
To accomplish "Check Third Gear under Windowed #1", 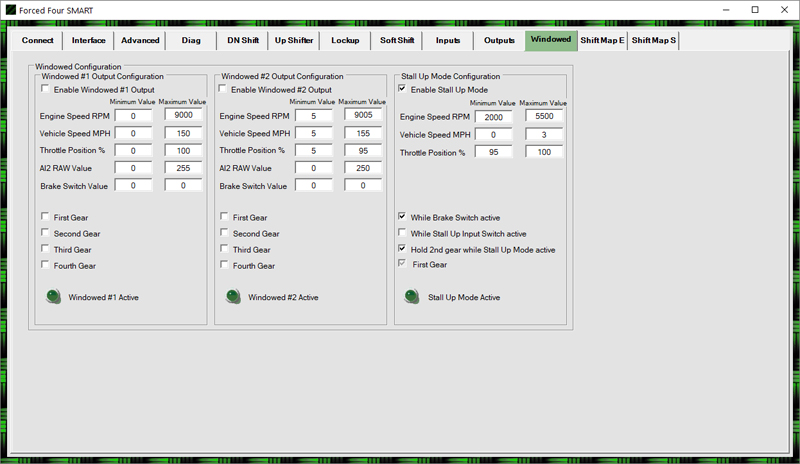I will pos(45,249).
